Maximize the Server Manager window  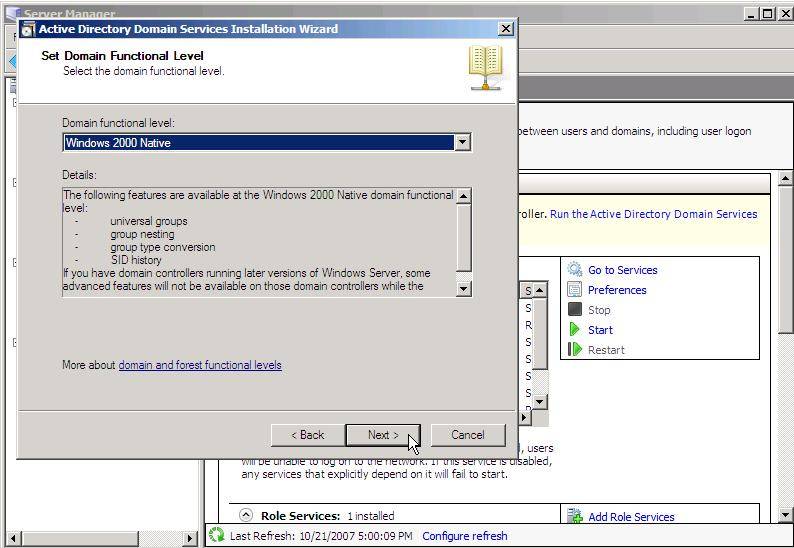[768, 14]
